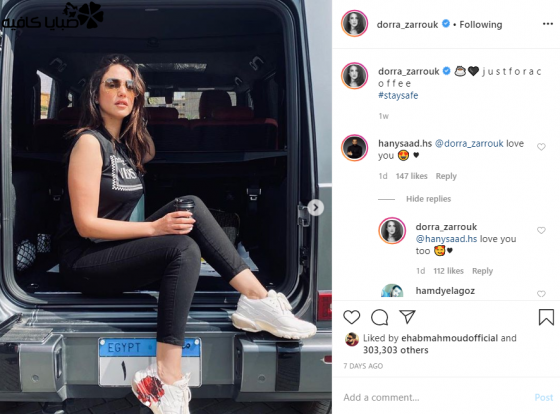Image resolution: width=560 pixels, height=414 pixels.
Task: Open the comment speech bubble icon
Action: 379,317
